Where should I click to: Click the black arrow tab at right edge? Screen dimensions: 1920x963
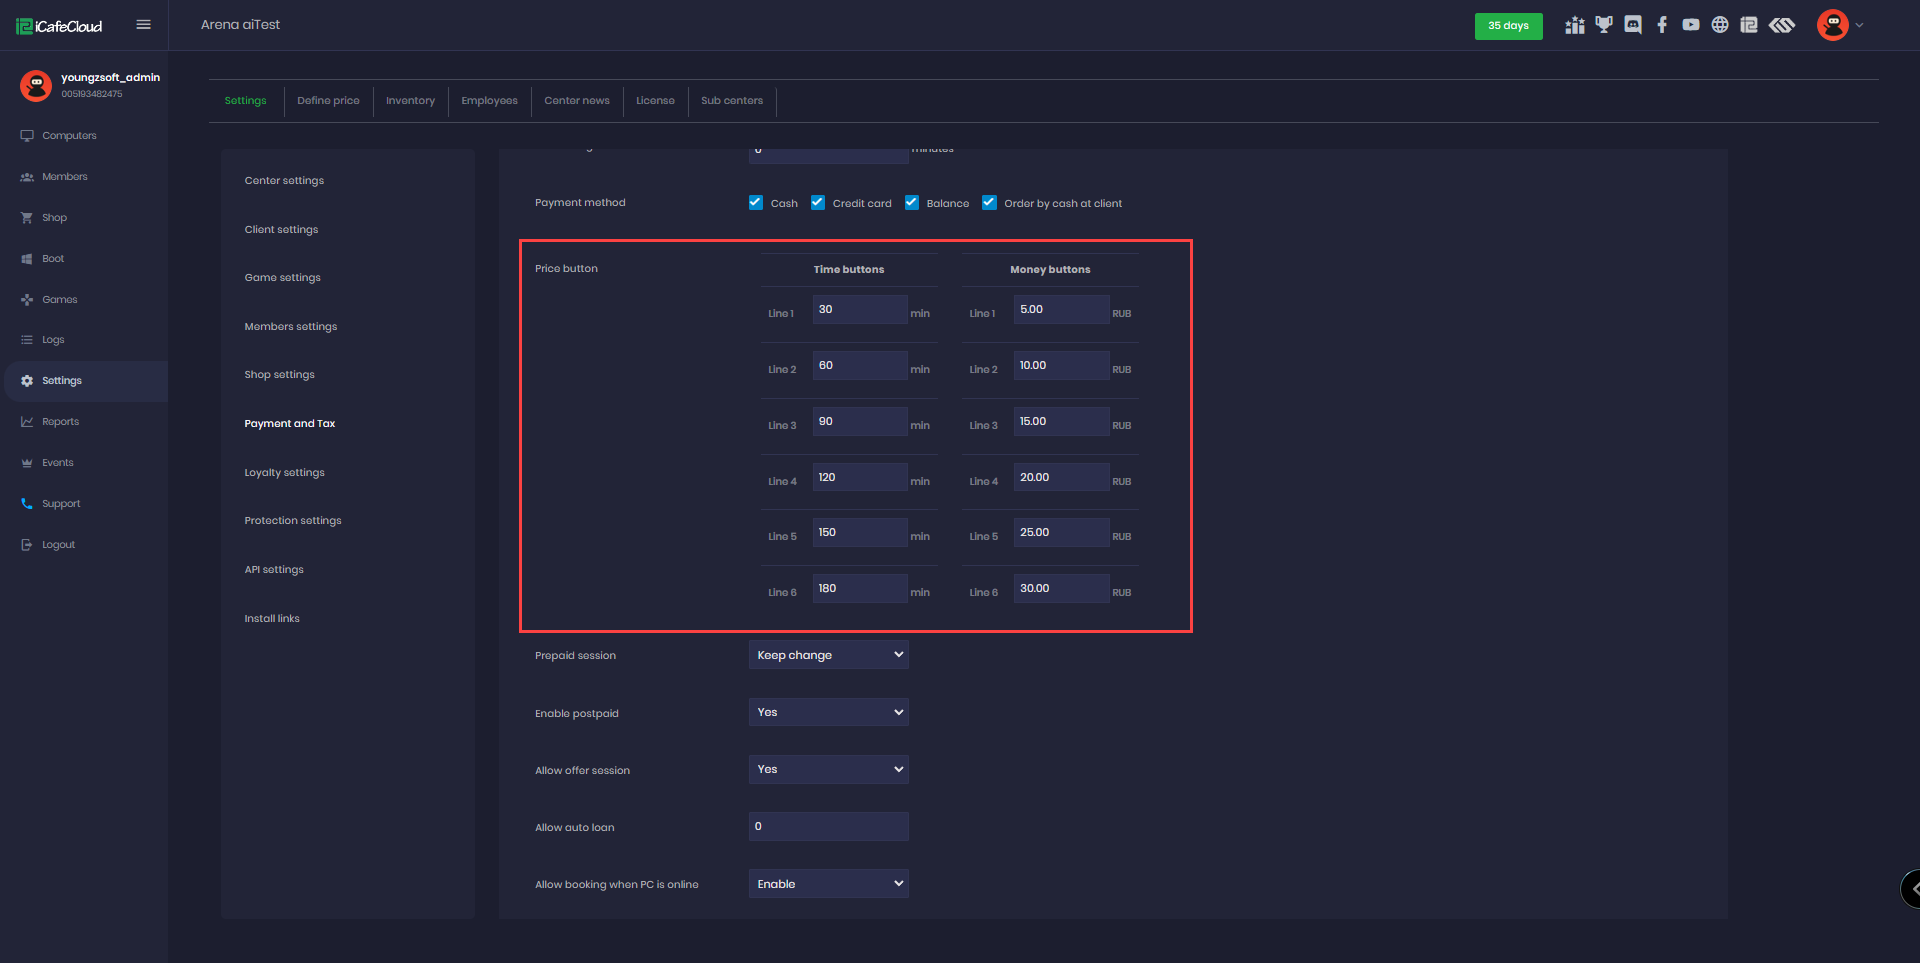tap(1911, 888)
